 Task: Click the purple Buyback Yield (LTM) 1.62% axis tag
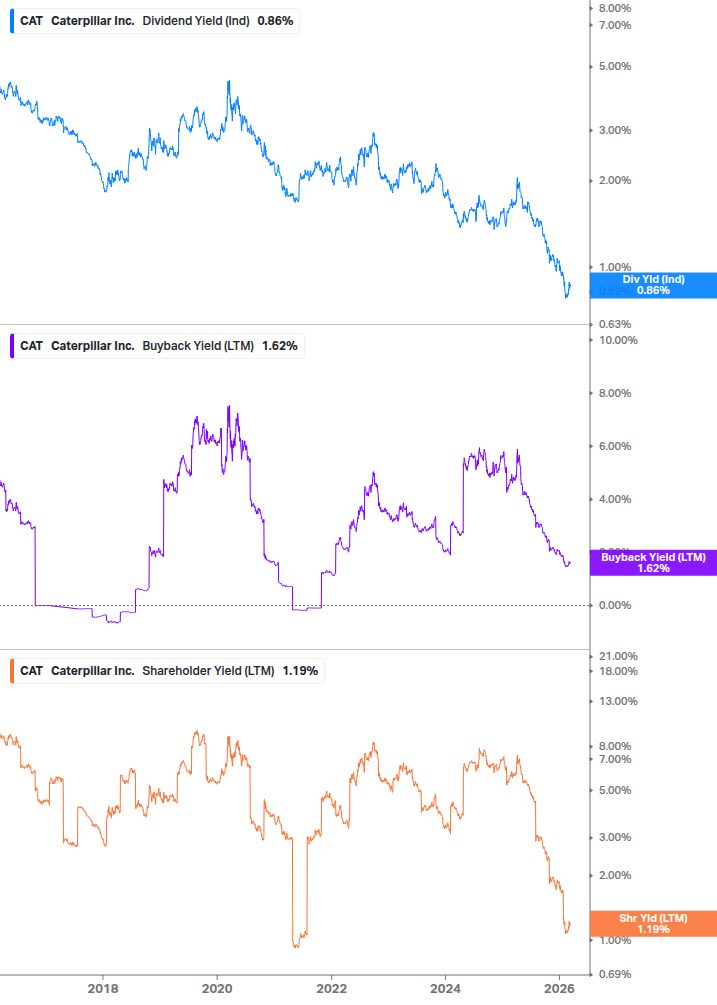click(x=653, y=563)
